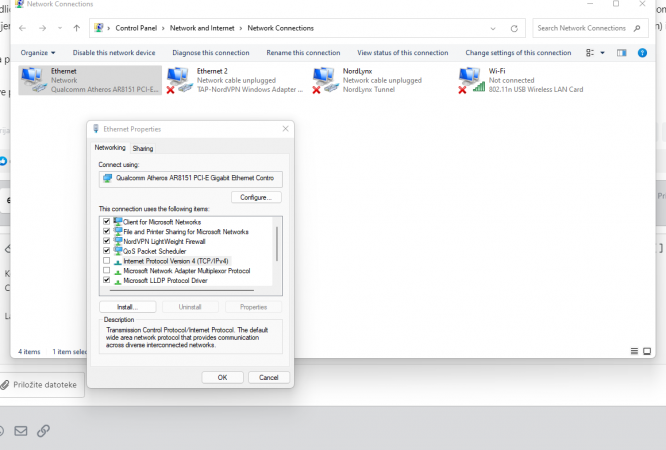666x450 pixels.
Task: Select the Wi-Fi adapter icon
Action: pyautogui.click(x=471, y=79)
